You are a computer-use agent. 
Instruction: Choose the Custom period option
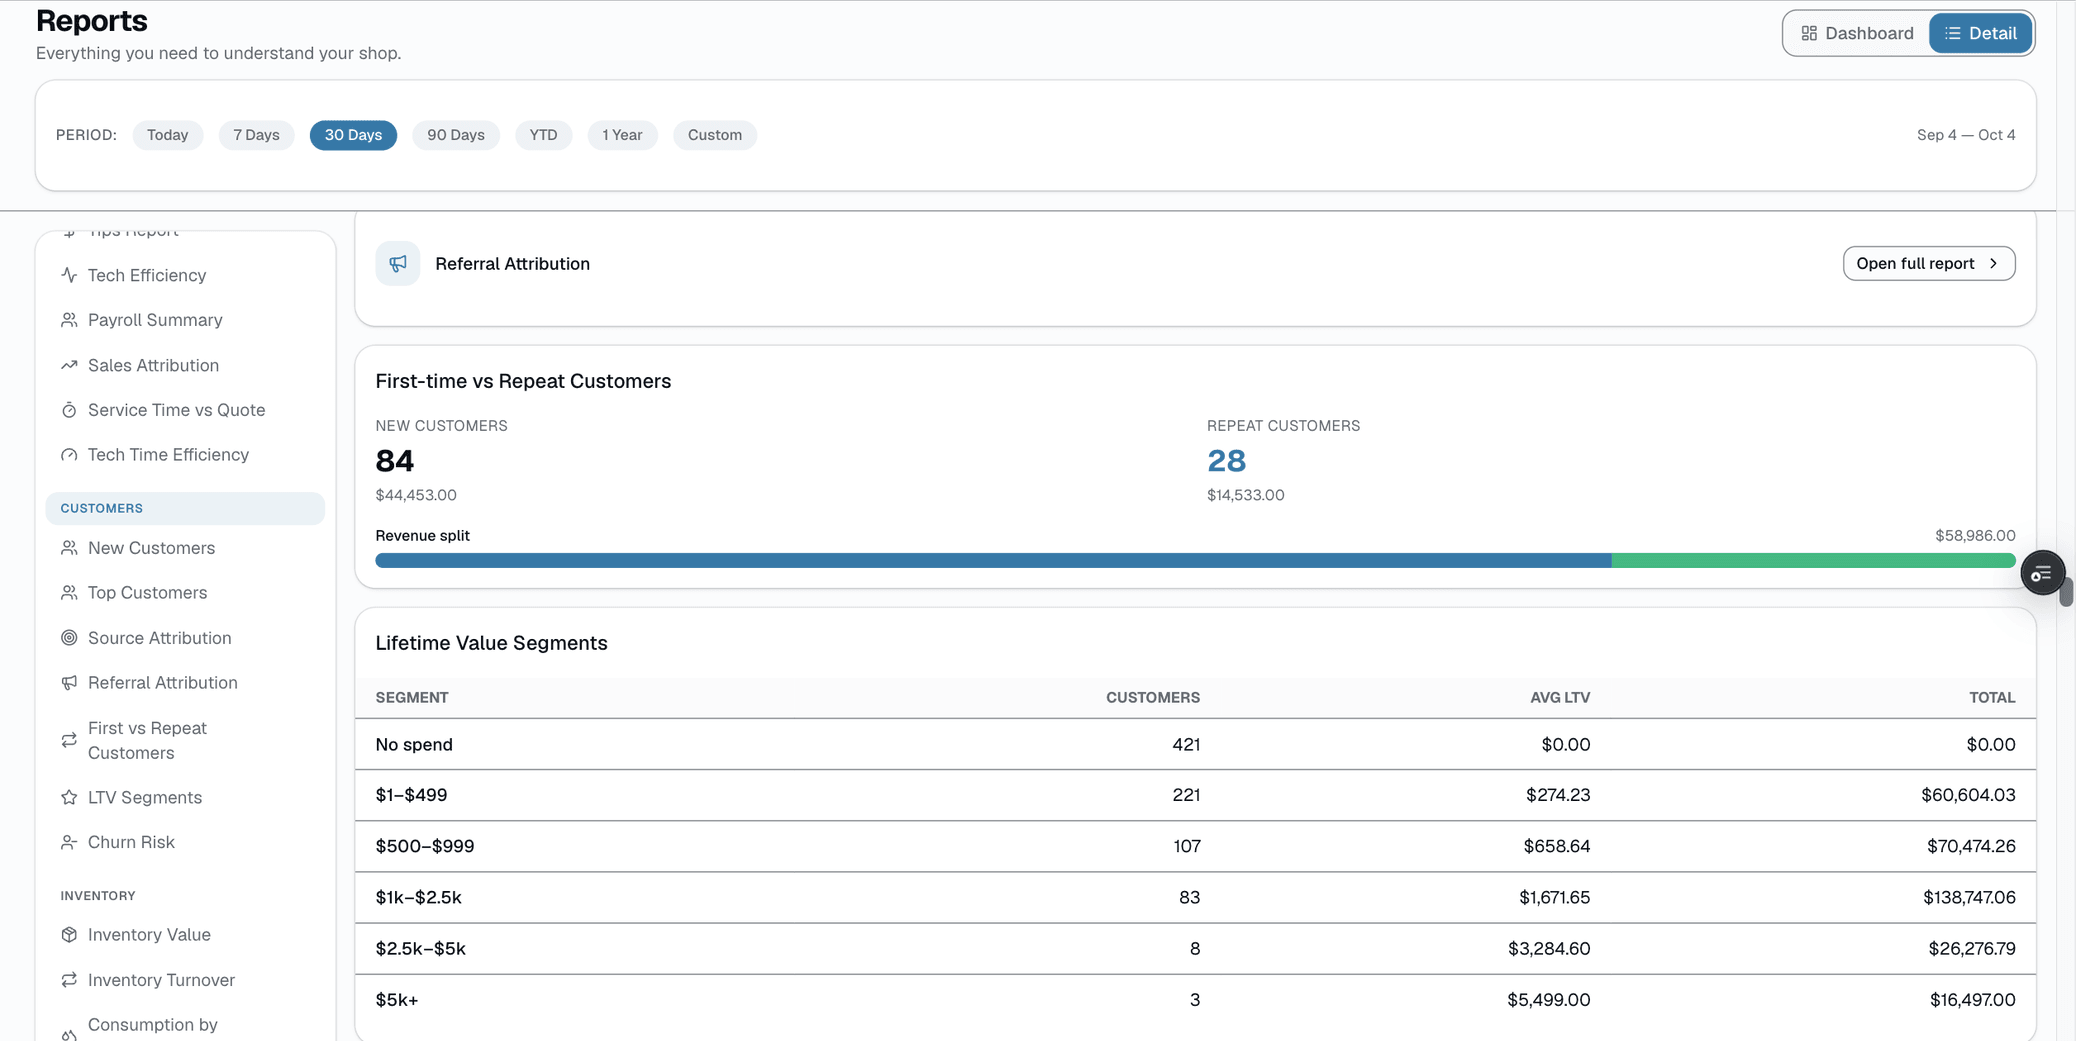[715, 135]
